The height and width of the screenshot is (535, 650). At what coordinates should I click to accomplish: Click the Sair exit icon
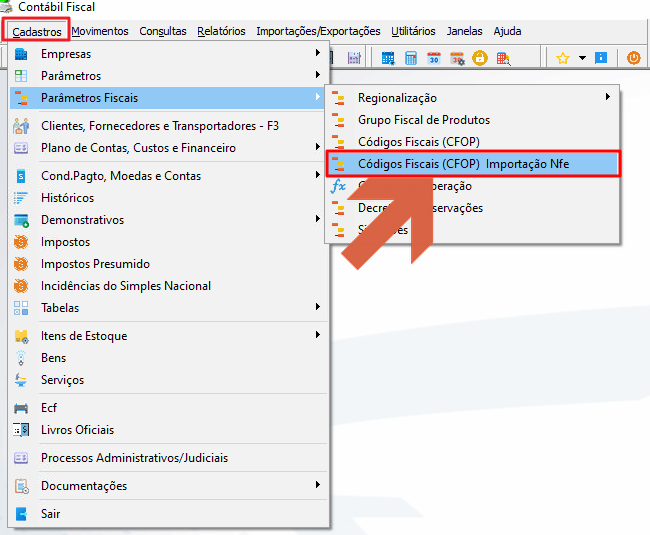(21, 514)
